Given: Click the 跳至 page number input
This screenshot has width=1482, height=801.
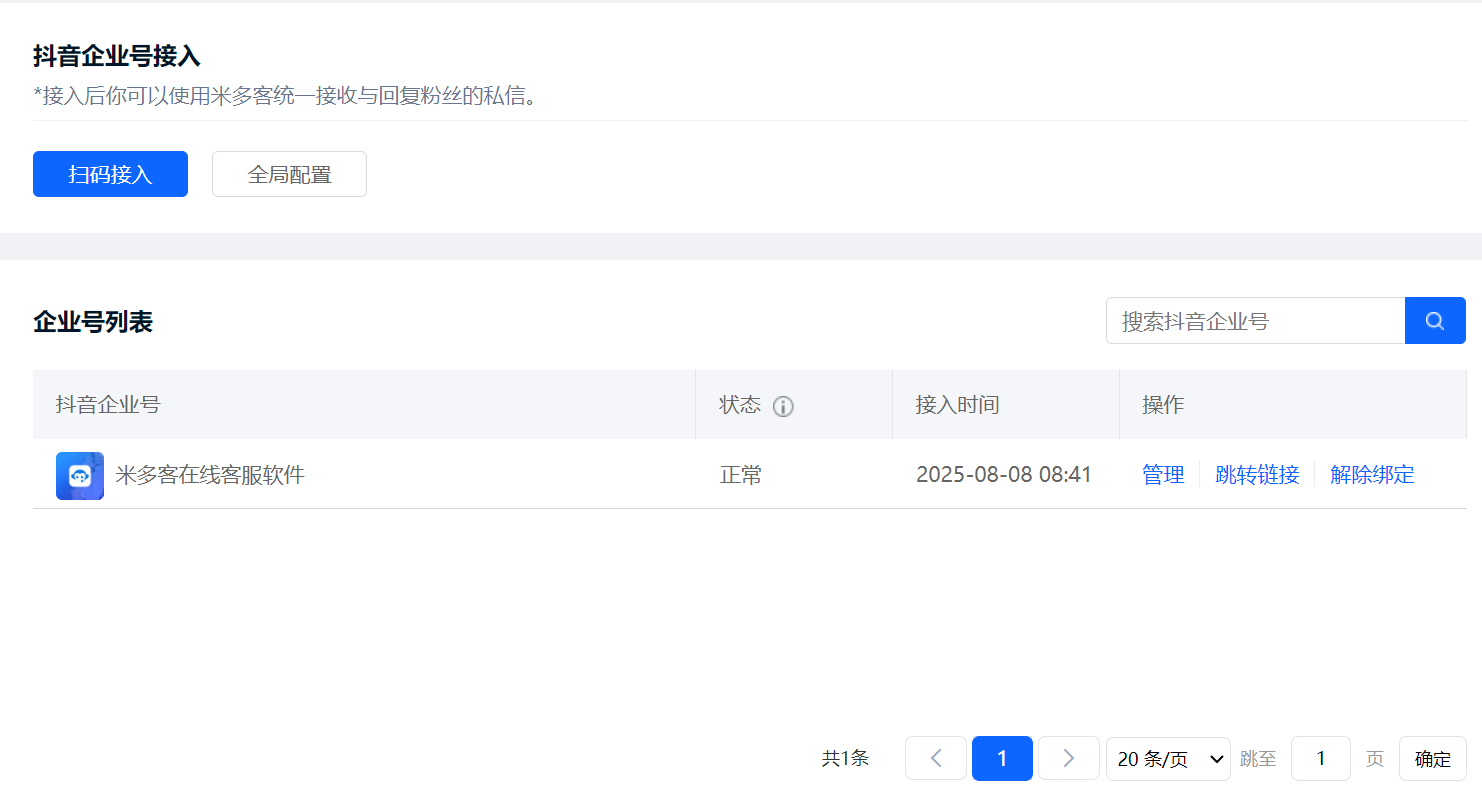Looking at the screenshot, I should [1320, 759].
